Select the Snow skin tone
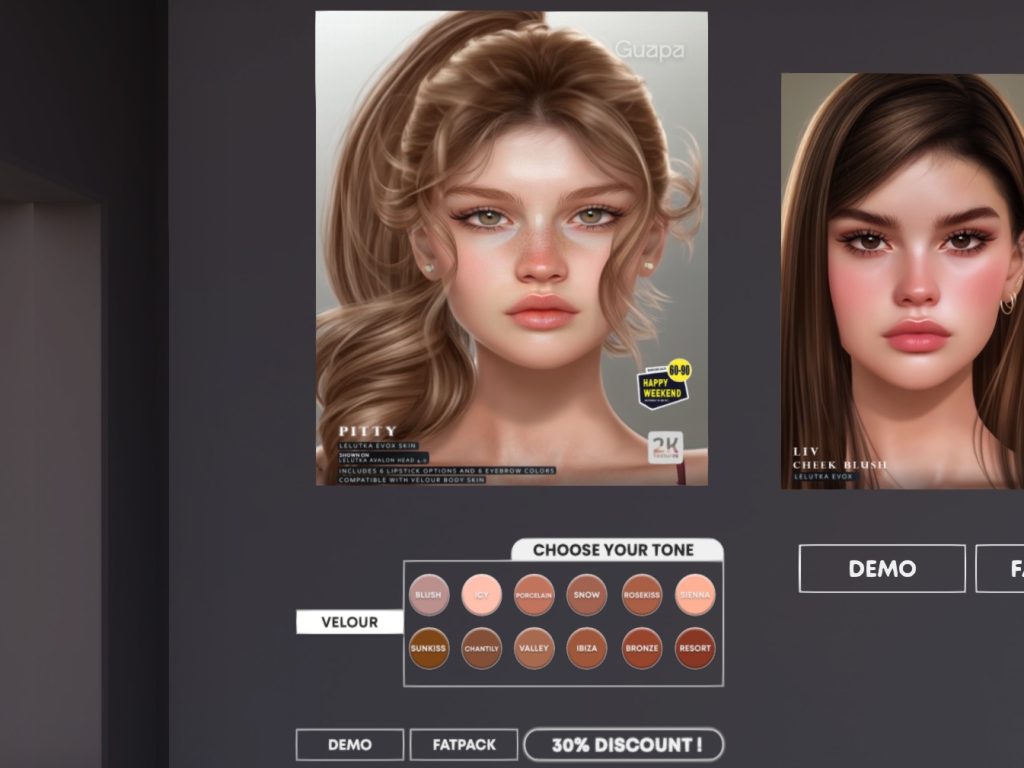 (587, 595)
